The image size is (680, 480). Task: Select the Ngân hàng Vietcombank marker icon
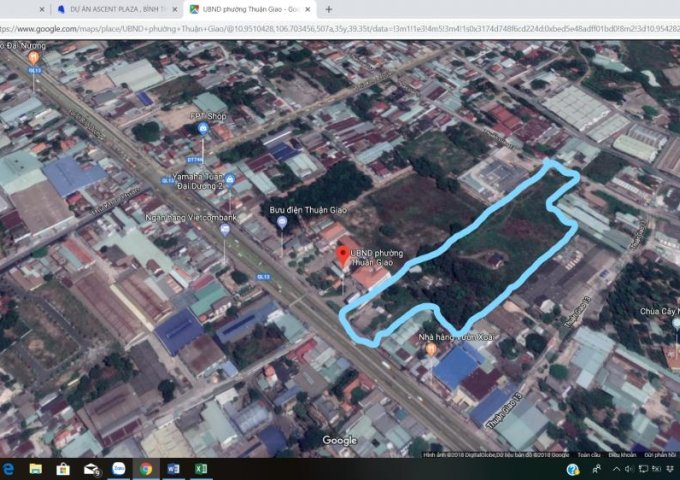tap(225, 230)
